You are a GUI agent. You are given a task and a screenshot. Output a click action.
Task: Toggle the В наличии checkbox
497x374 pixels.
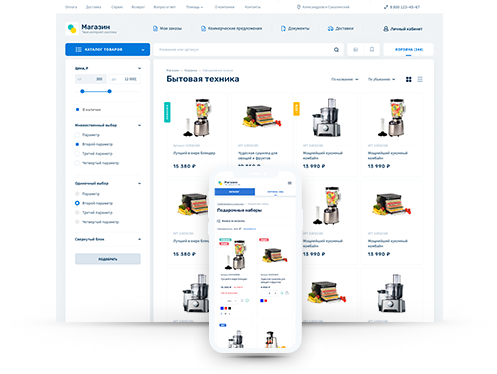click(77, 110)
